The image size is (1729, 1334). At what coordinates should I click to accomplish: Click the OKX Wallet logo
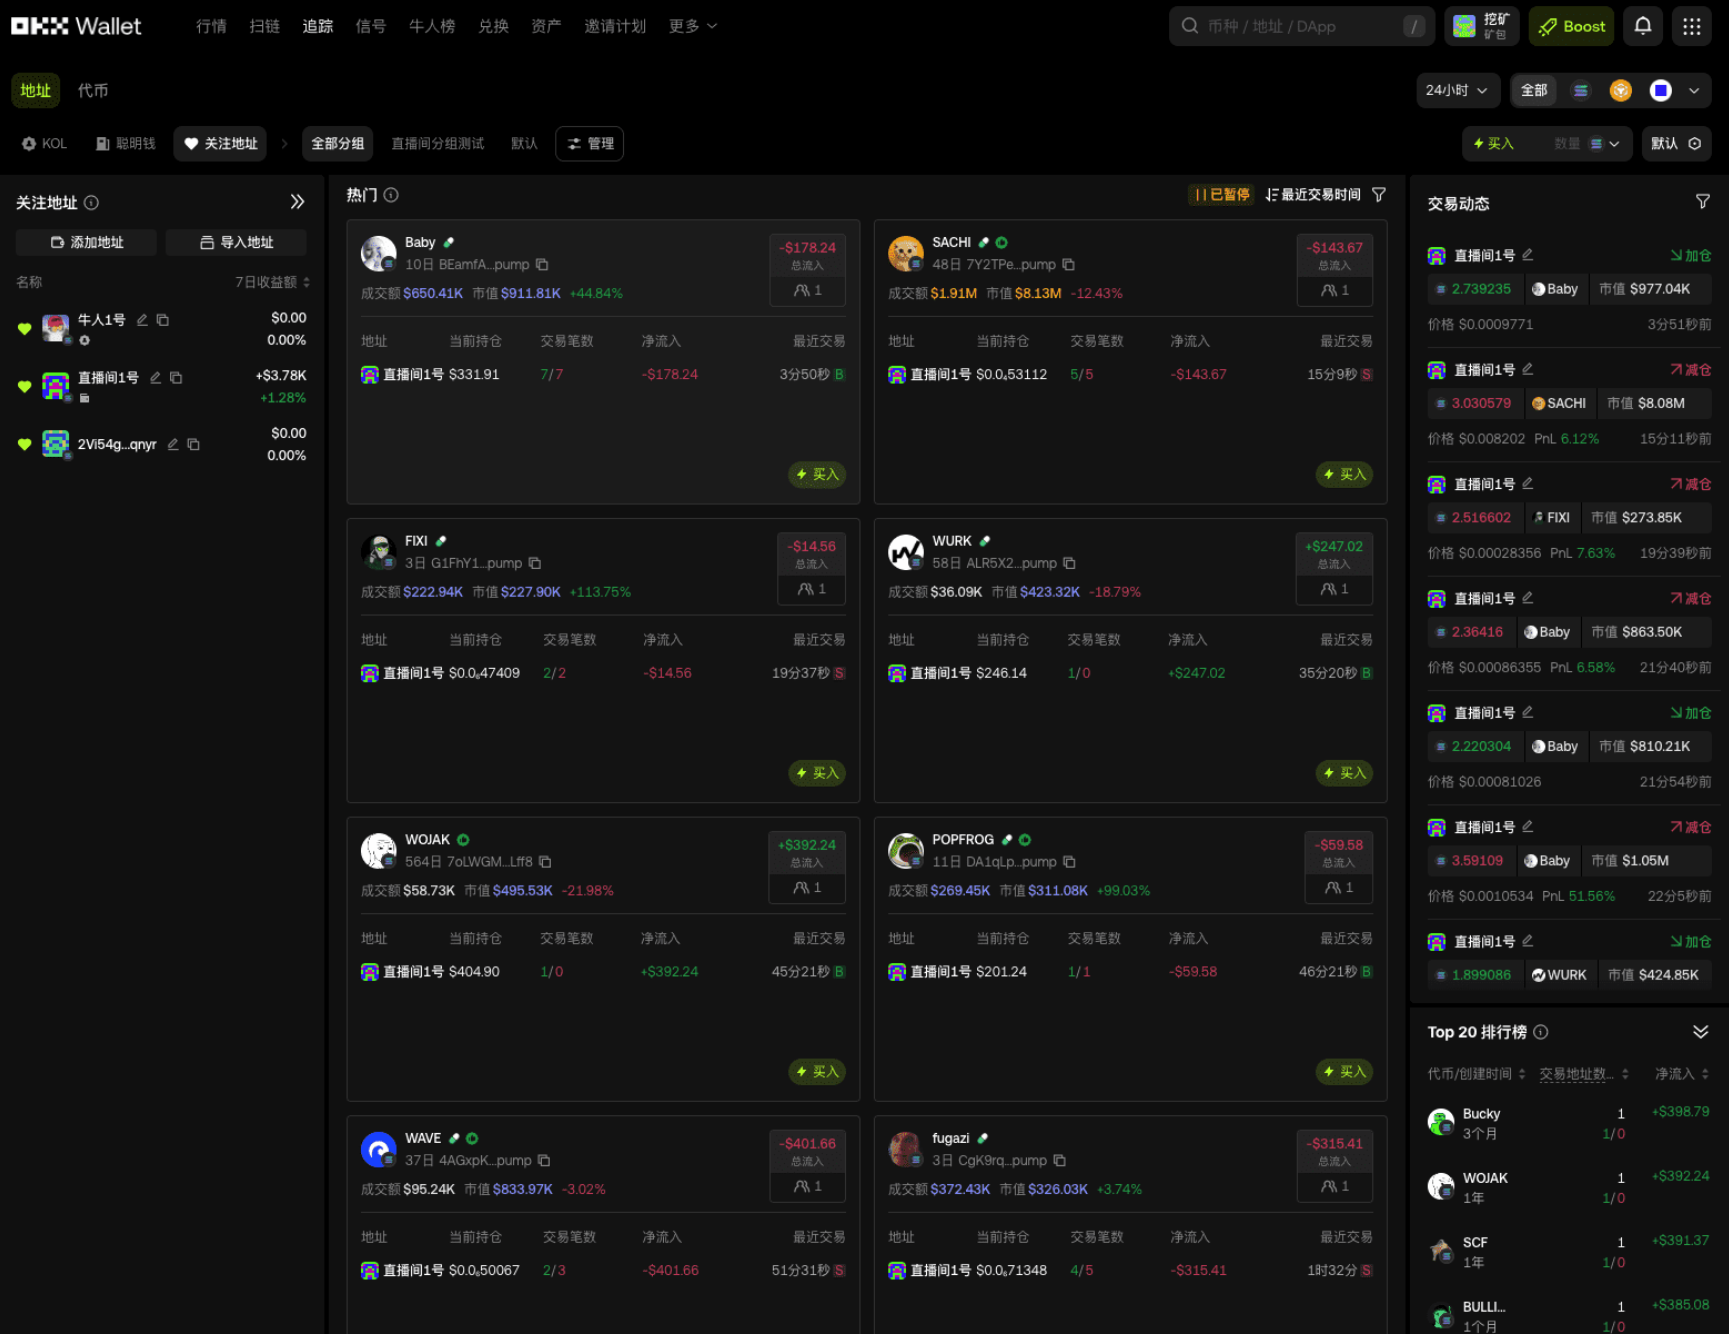click(76, 26)
